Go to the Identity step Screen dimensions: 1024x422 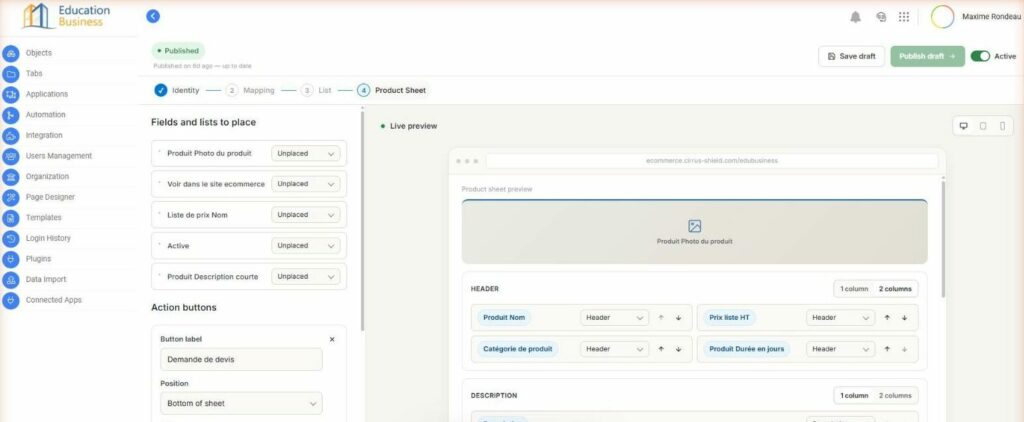tap(177, 90)
